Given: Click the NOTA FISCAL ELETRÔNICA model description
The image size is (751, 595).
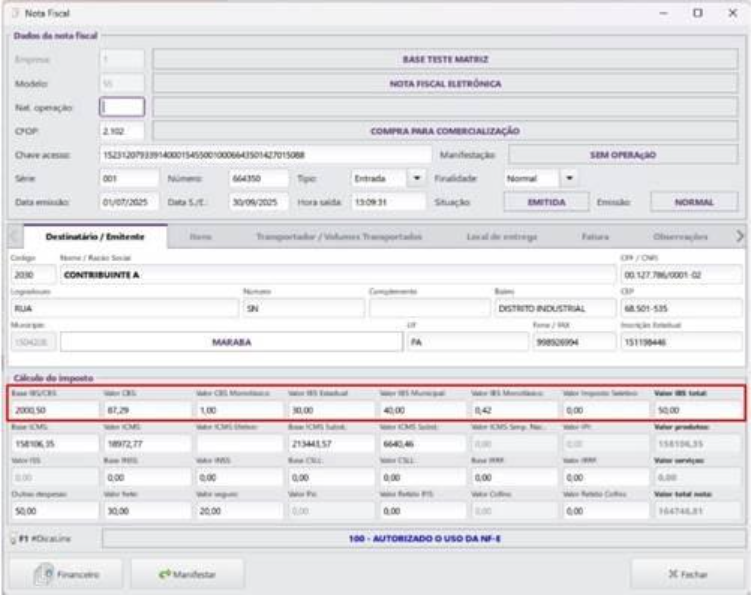Looking at the screenshot, I should point(445,83).
